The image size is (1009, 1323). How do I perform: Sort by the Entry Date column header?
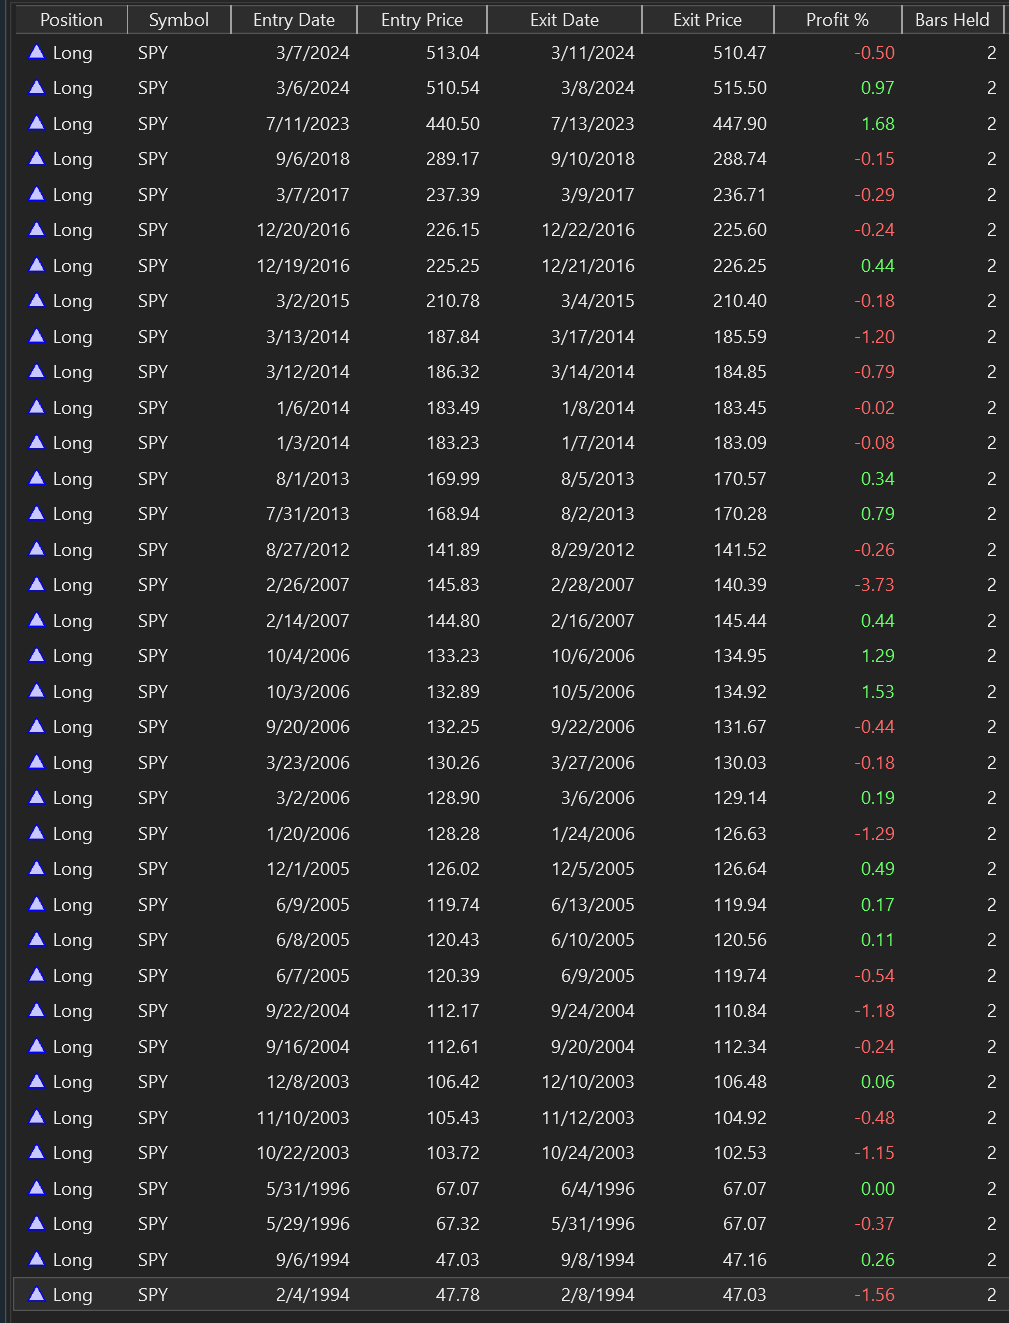pos(293,20)
